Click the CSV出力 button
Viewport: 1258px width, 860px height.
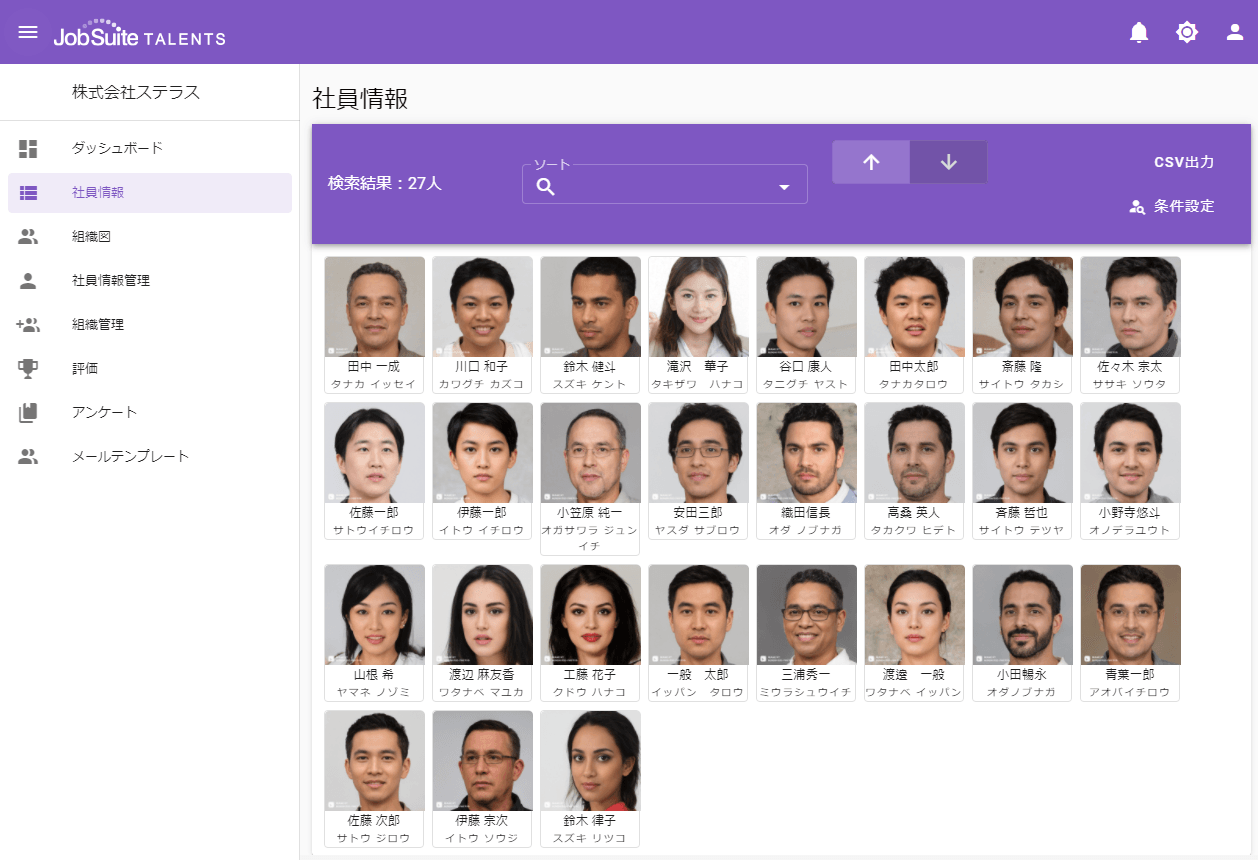pyautogui.click(x=1183, y=162)
